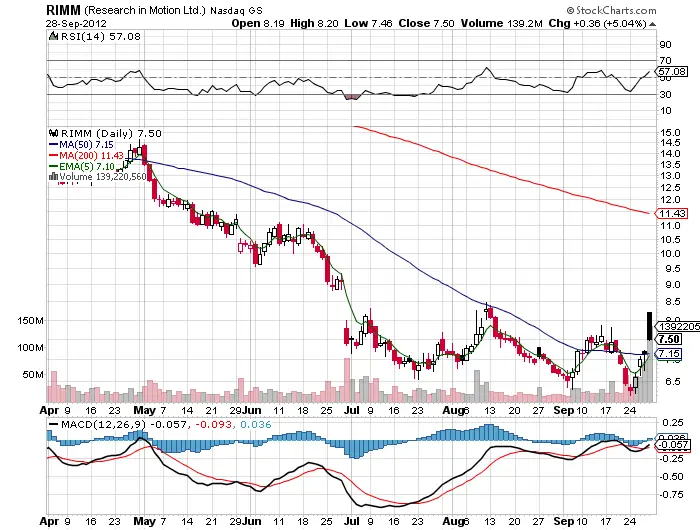The image size is (700, 530).
Task: Click the -0.50 MACD axis label
Action: pos(672,477)
